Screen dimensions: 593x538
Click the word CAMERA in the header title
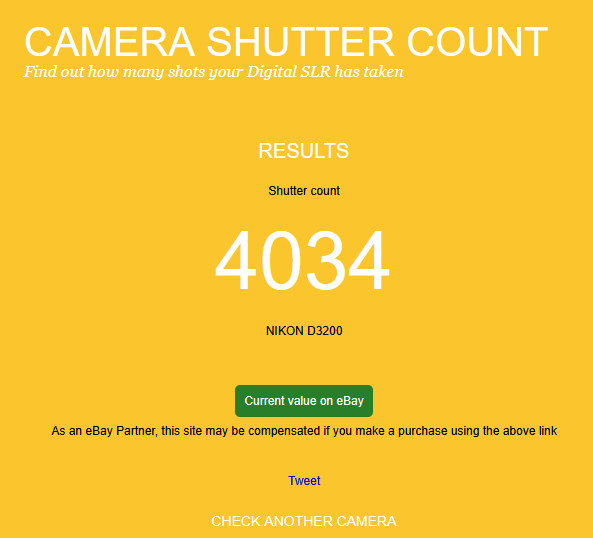(x=110, y=42)
